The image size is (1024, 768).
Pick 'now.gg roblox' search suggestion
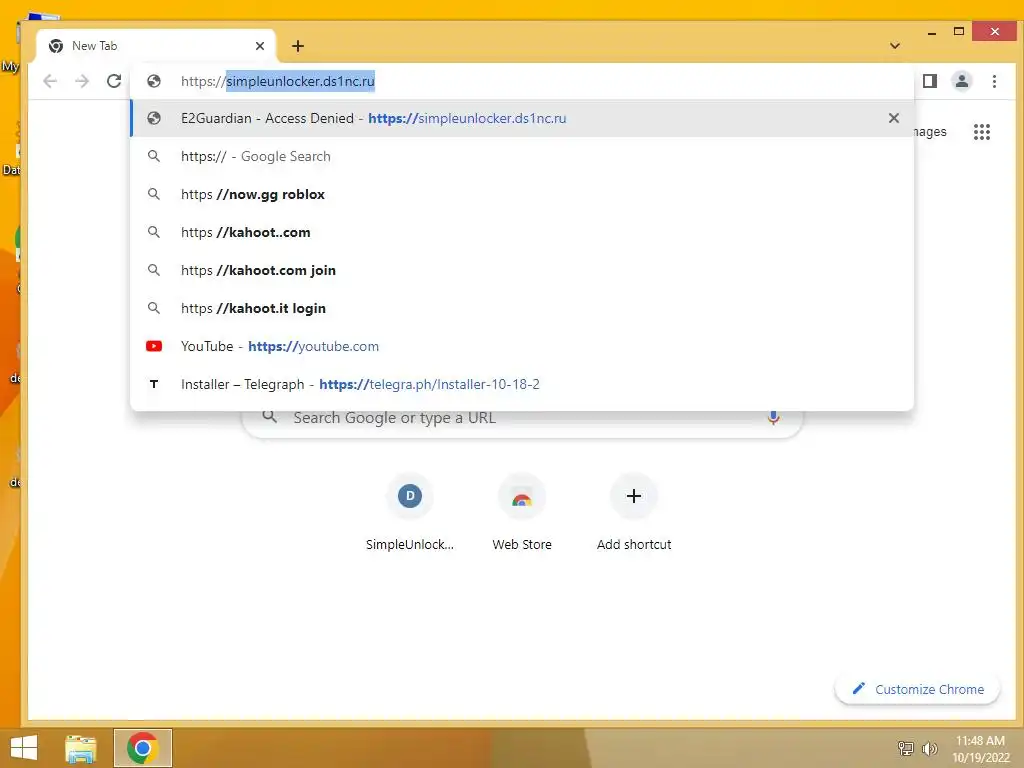[x=522, y=194]
